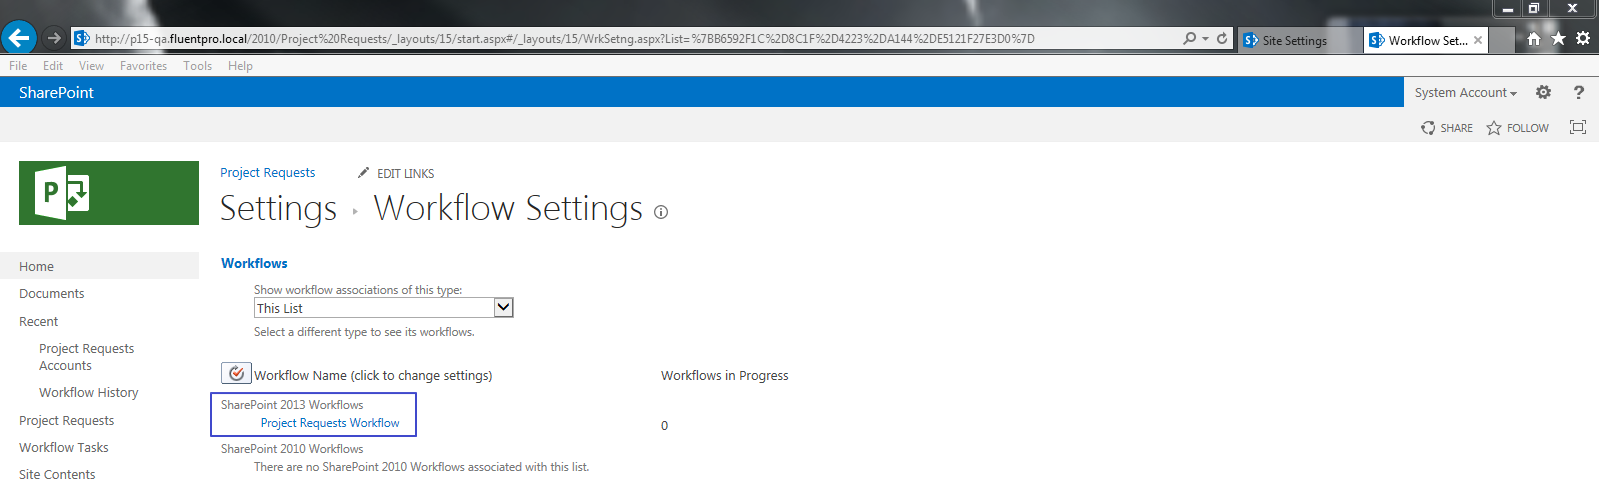This screenshot has height=483, width=1599.
Task: Open browser Home icon
Action: (1534, 39)
